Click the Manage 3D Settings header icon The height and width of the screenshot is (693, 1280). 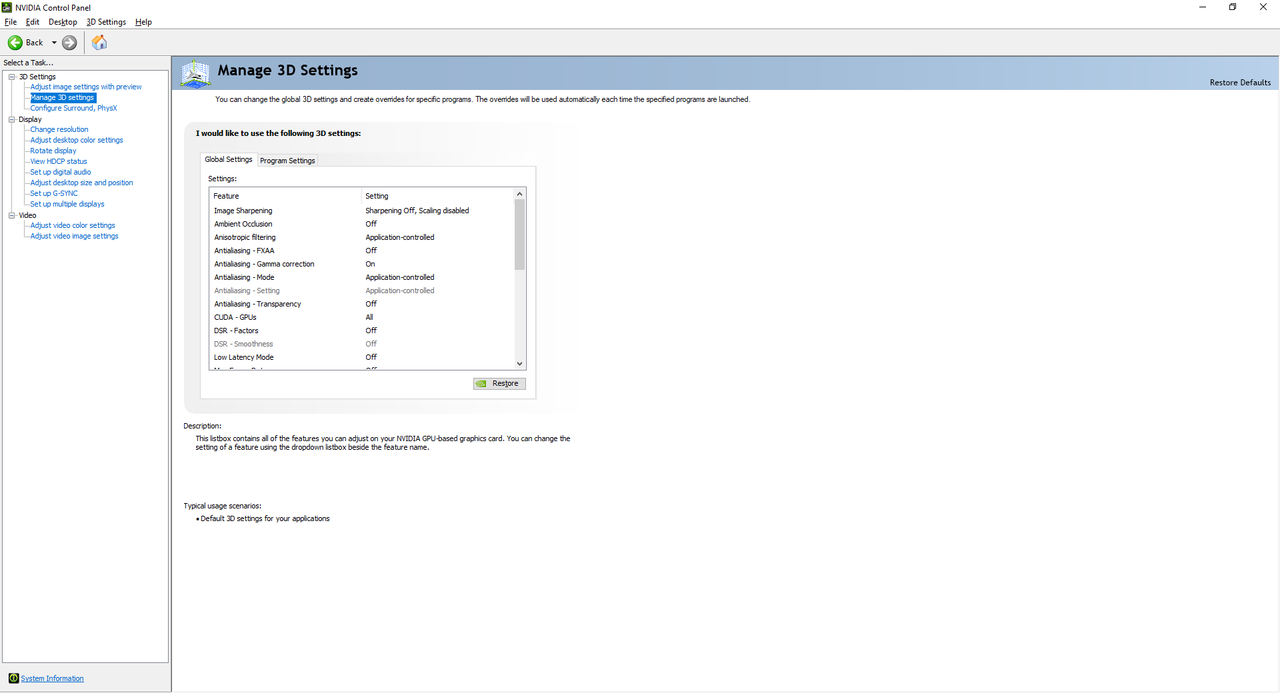pyautogui.click(x=196, y=73)
